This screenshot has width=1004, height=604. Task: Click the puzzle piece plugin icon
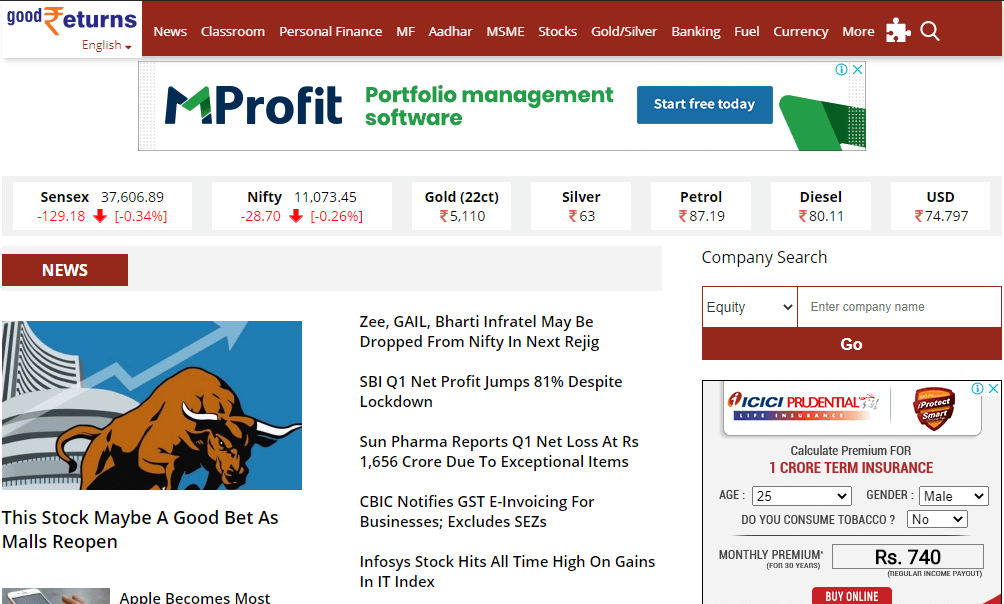coord(898,30)
